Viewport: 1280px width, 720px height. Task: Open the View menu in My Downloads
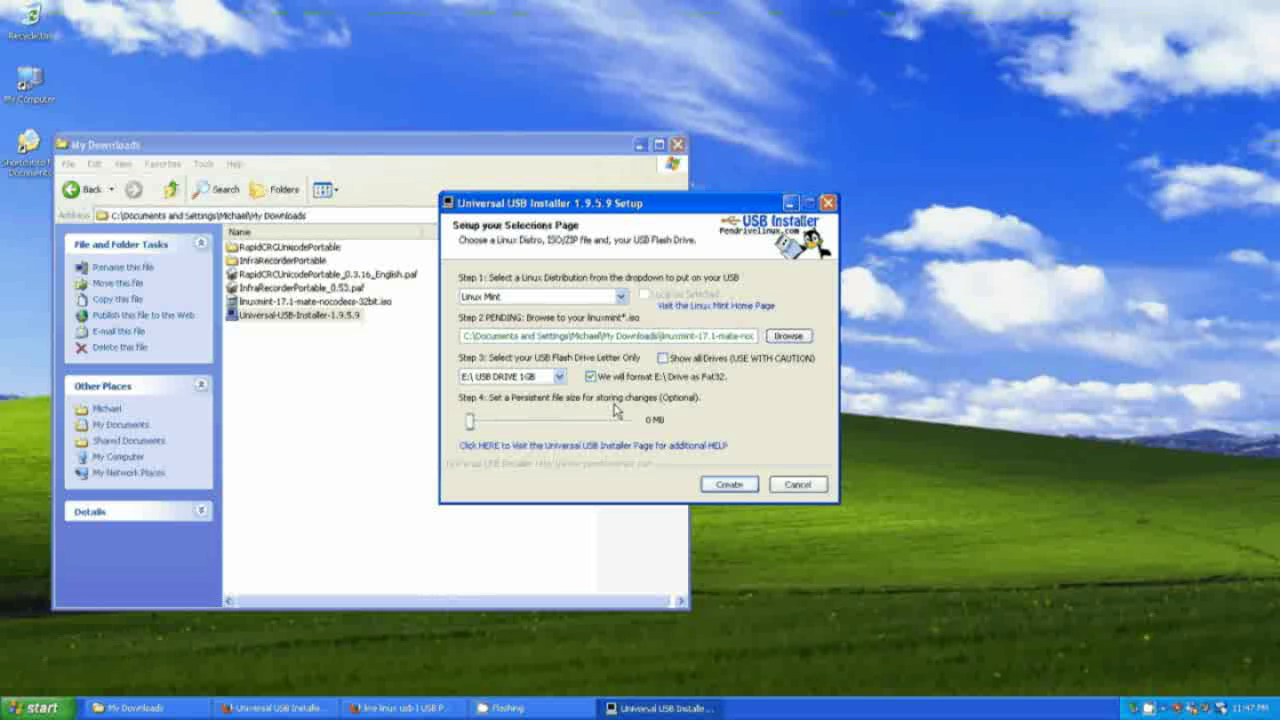[x=123, y=164]
